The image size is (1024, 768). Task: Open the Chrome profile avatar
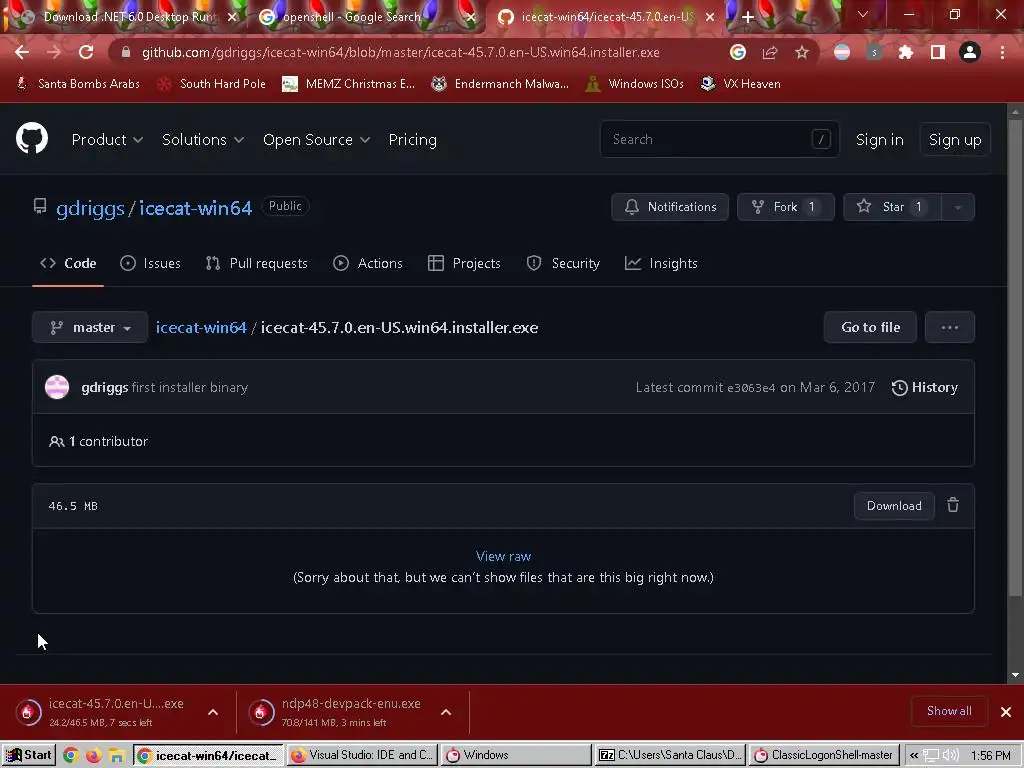970,52
